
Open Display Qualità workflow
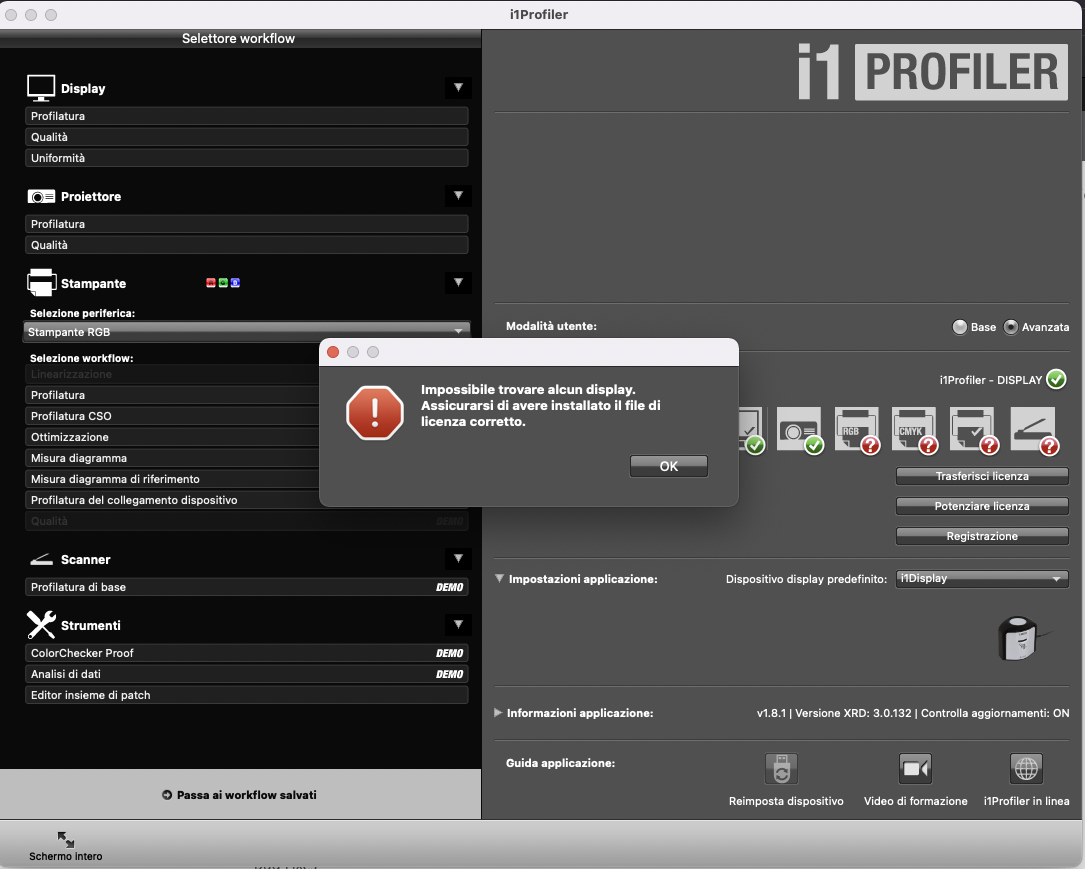coord(246,137)
